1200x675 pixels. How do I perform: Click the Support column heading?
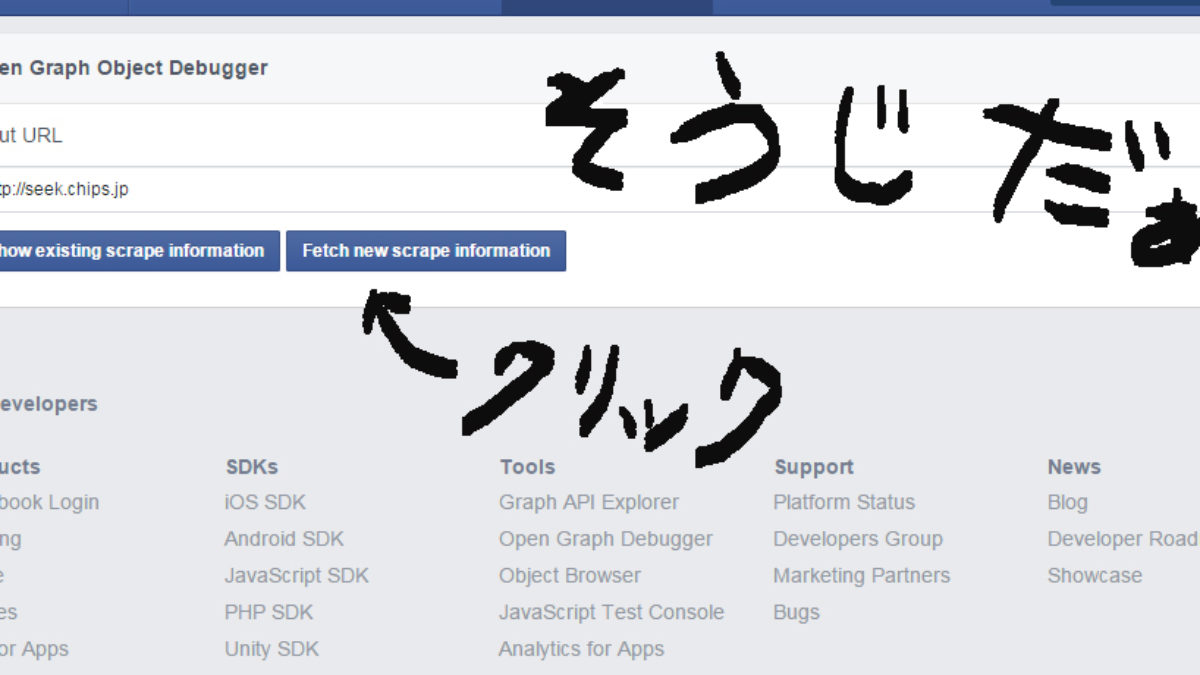pyautogui.click(x=814, y=467)
